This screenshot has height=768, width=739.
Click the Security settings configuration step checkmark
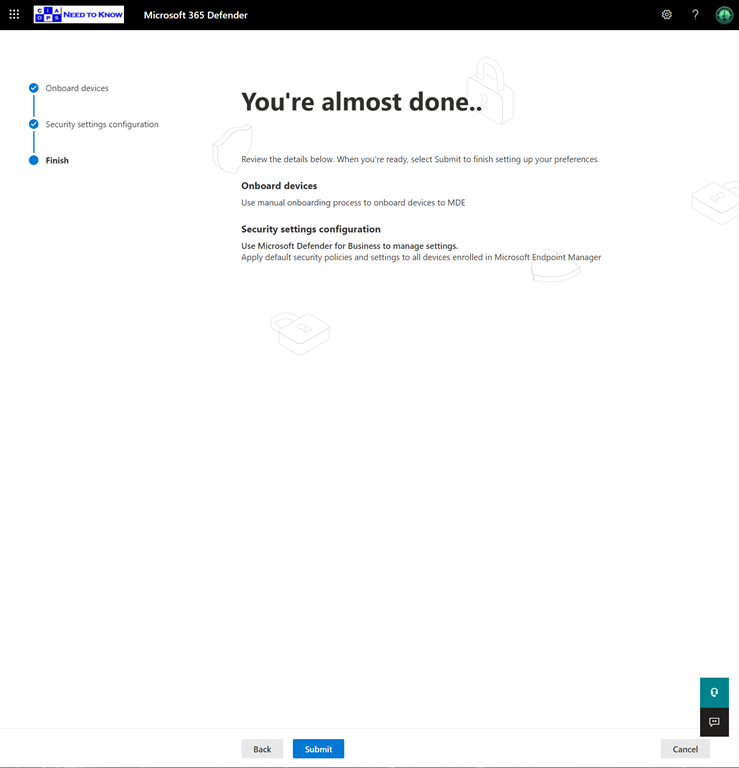[x=34, y=124]
